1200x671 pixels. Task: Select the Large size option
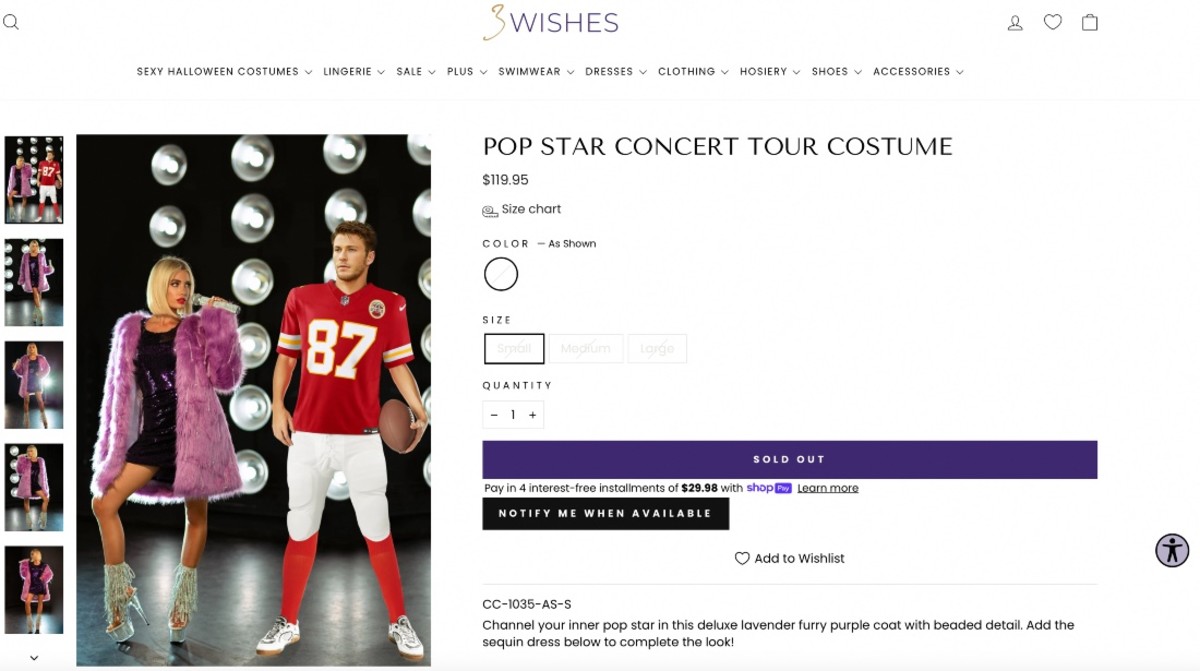(657, 348)
